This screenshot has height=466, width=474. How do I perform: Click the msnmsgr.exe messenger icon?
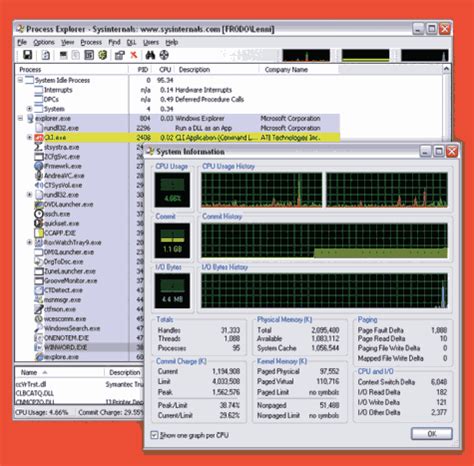pos(39,300)
